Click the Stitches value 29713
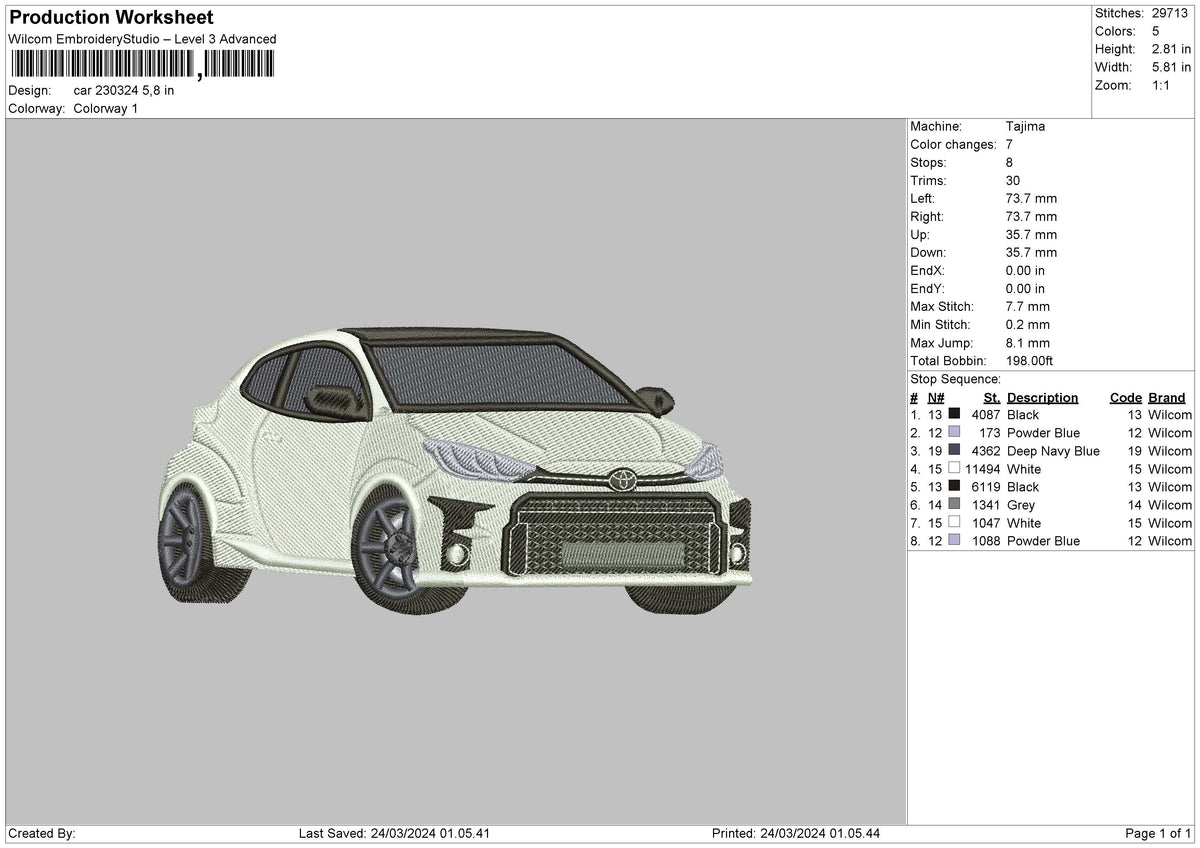 1172,13
